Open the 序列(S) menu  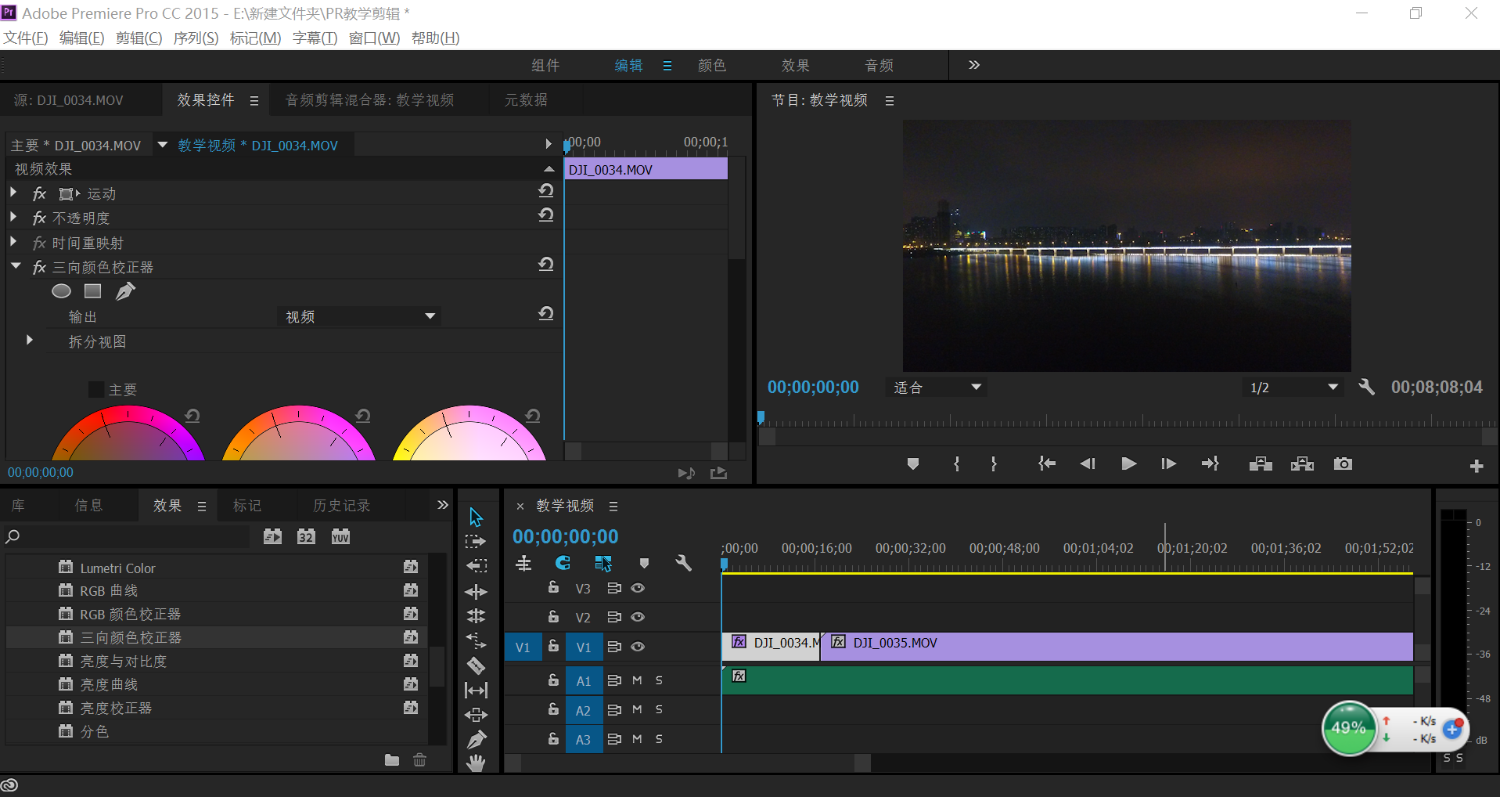point(196,38)
